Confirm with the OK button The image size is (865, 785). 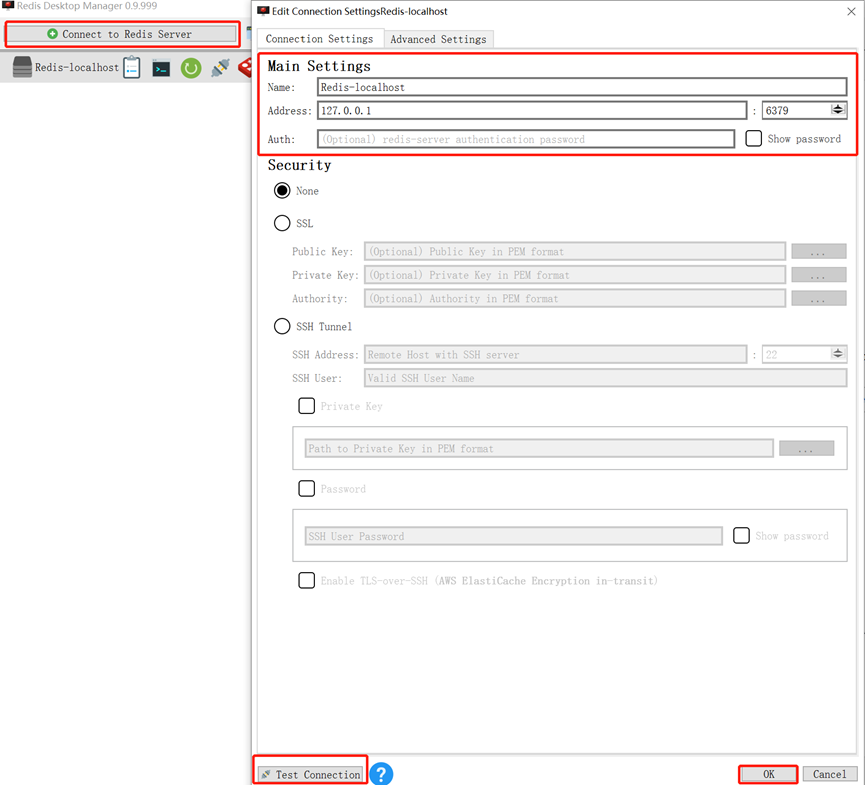pos(768,774)
